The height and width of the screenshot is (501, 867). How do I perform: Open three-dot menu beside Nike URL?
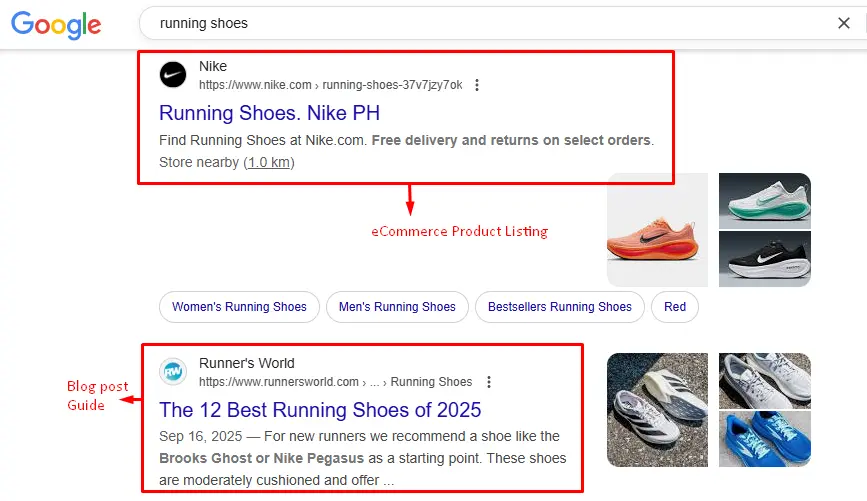coord(477,85)
